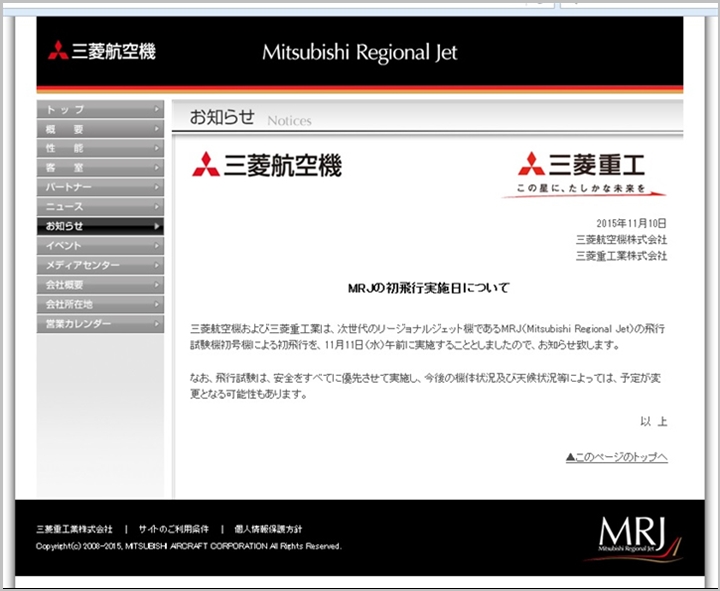Open the 概要 sidebar item
This screenshot has width=720, height=591.
[x=100, y=129]
